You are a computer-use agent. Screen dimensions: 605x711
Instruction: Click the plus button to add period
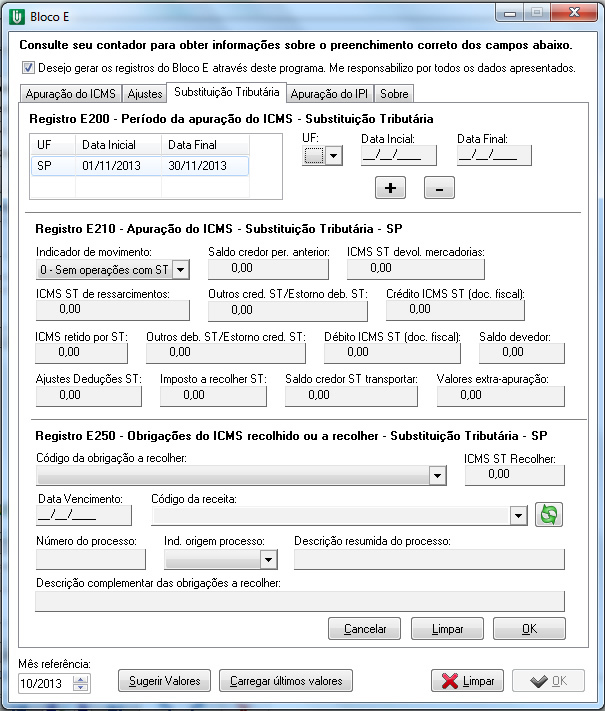click(390, 186)
